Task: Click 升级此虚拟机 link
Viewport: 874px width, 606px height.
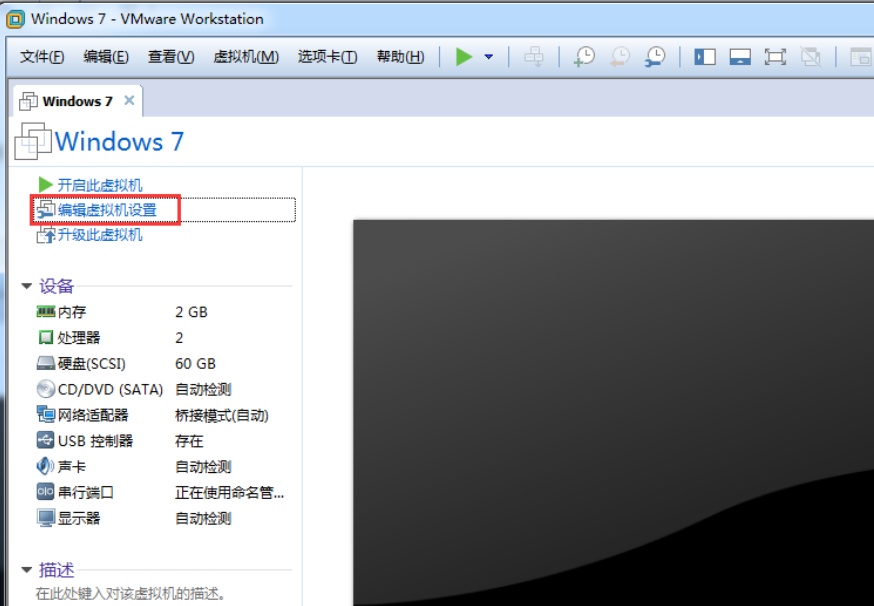Action: (100, 235)
